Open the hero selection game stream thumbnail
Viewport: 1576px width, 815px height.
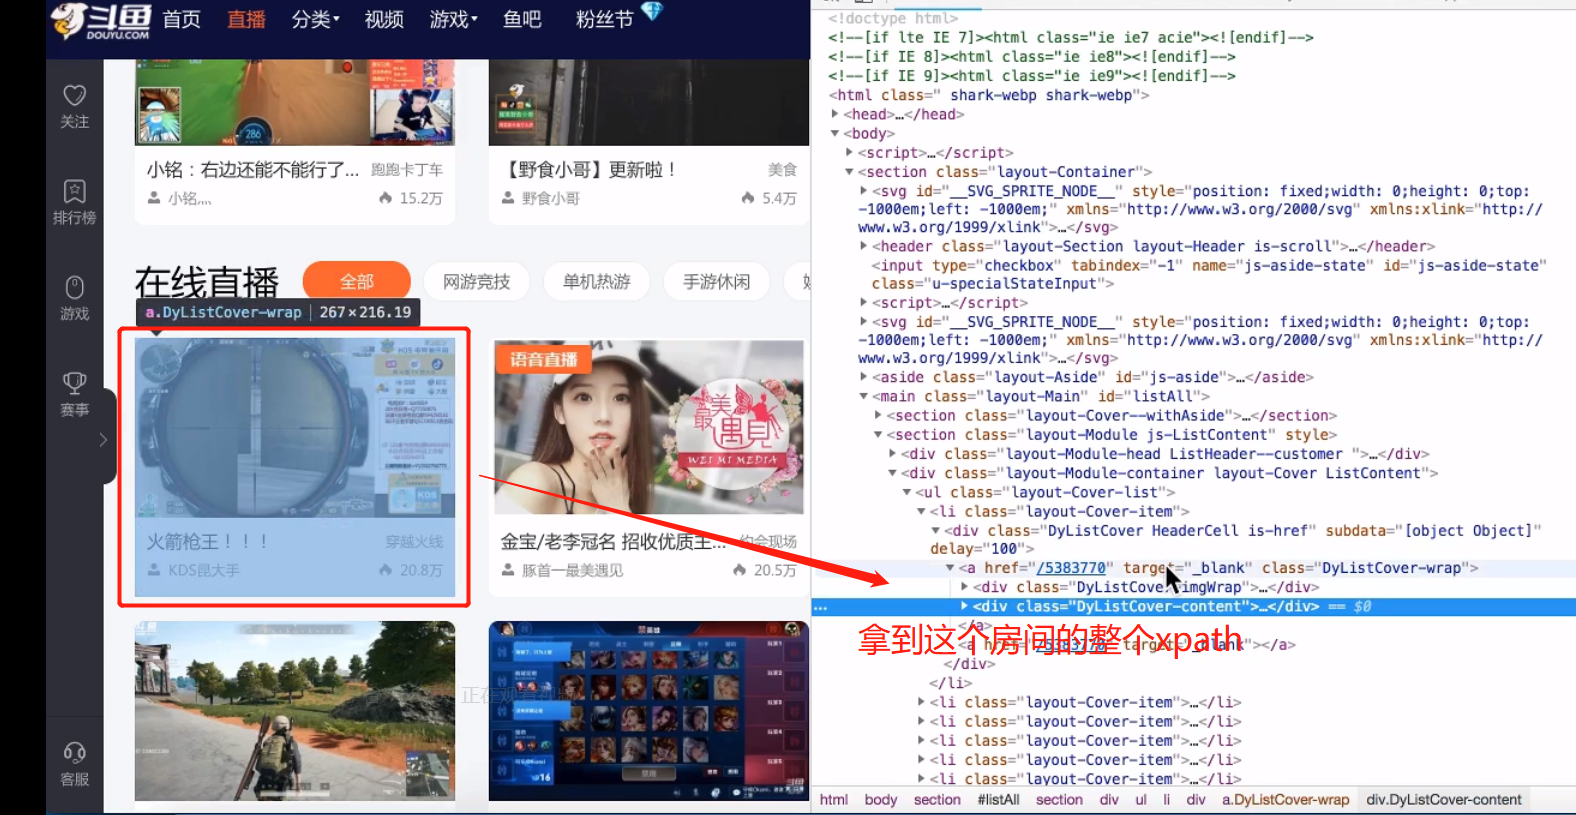(x=649, y=711)
